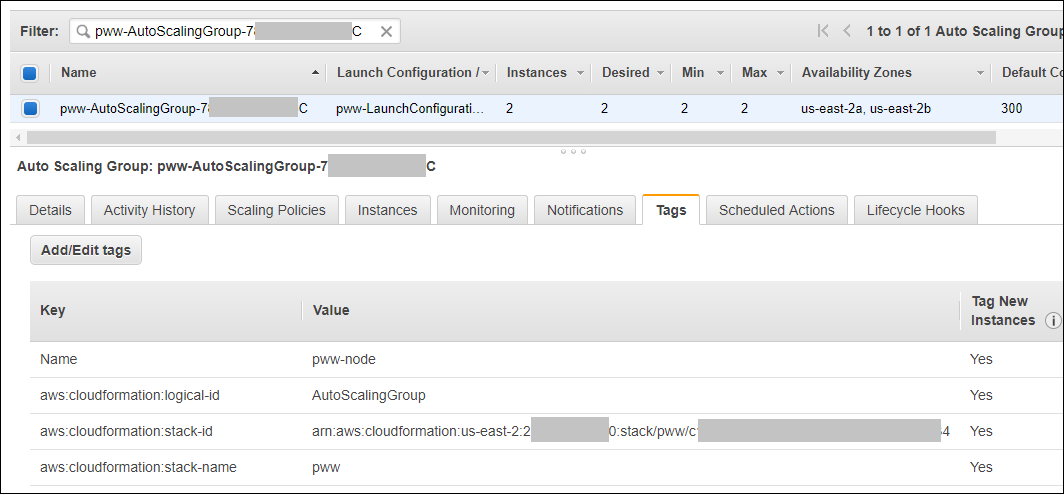Viewport: 1064px width, 495px height.
Task: Go to first page of results
Action: click(823, 31)
